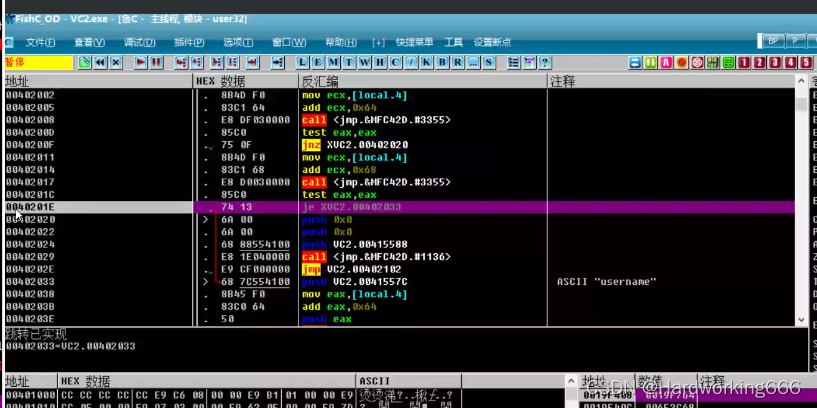Image resolution: width=817 pixels, height=408 pixels.
Task: Click the red number 5 button
Action: (807, 63)
